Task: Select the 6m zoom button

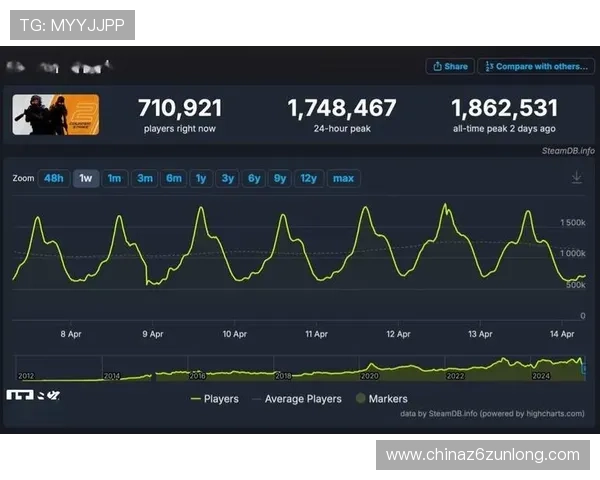Action: [174, 178]
